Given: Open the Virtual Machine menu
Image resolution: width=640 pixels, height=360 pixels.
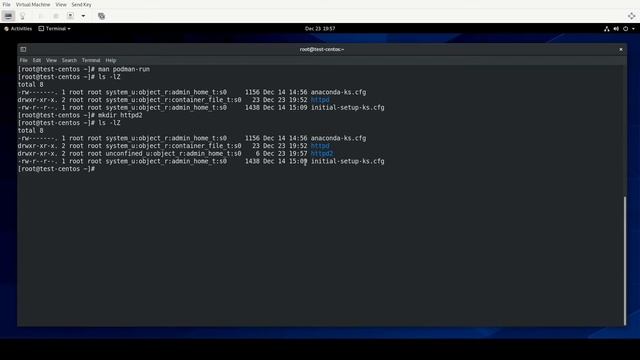Looking at the screenshot, I should [33, 4].
